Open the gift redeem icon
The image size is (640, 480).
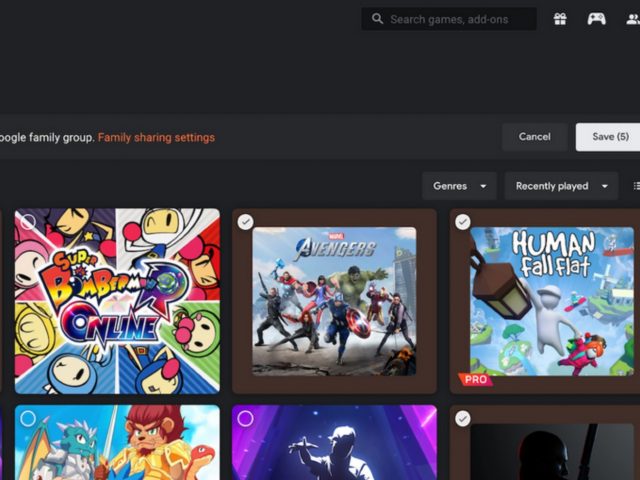pyautogui.click(x=560, y=19)
